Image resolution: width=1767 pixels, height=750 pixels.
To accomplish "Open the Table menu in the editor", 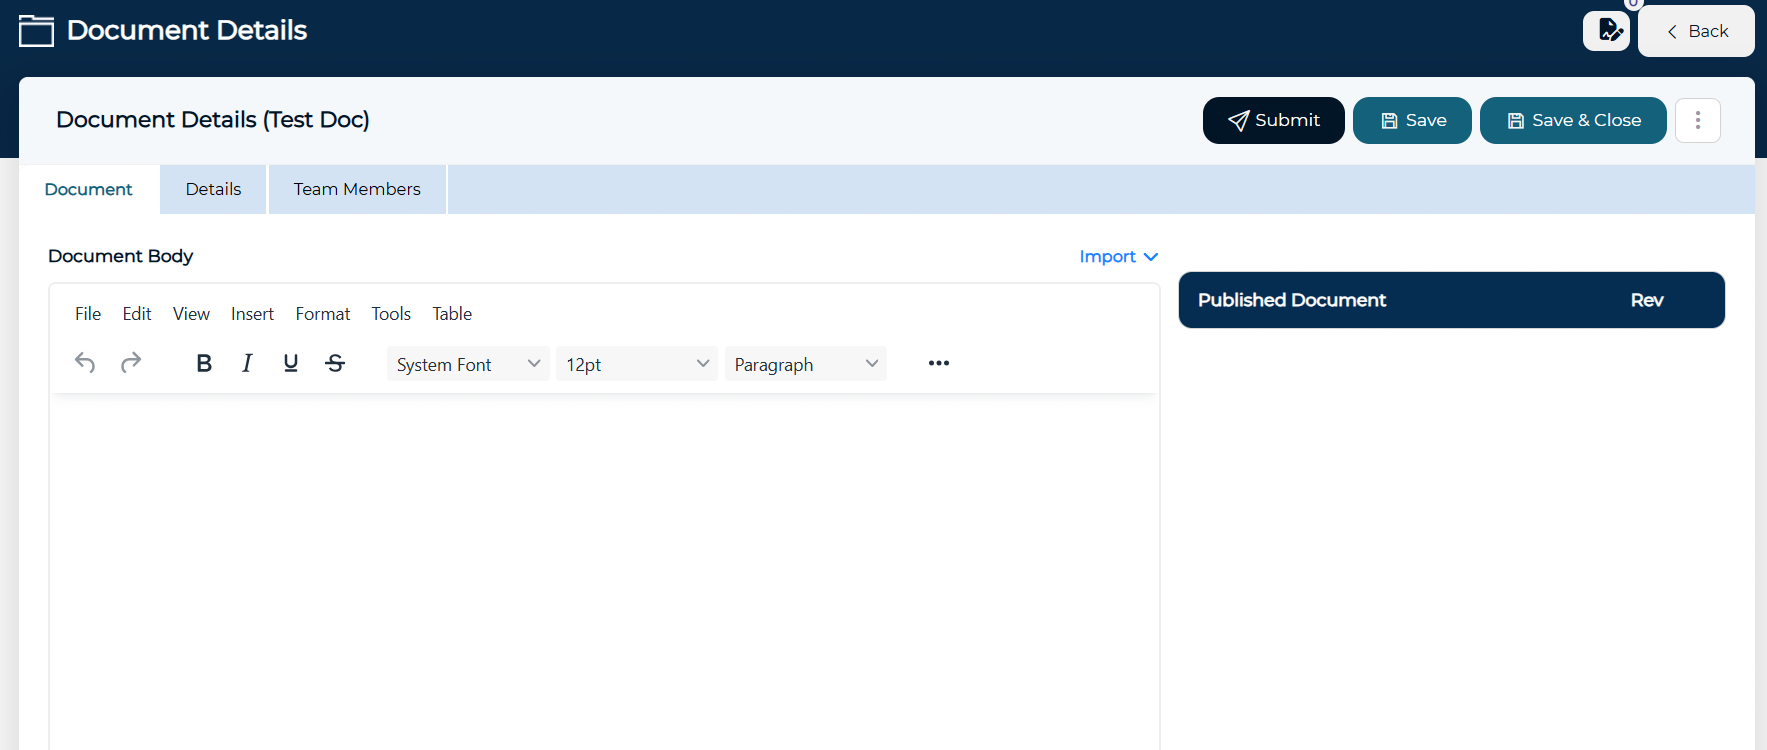I will pyautogui.click(x=452, y=314).
